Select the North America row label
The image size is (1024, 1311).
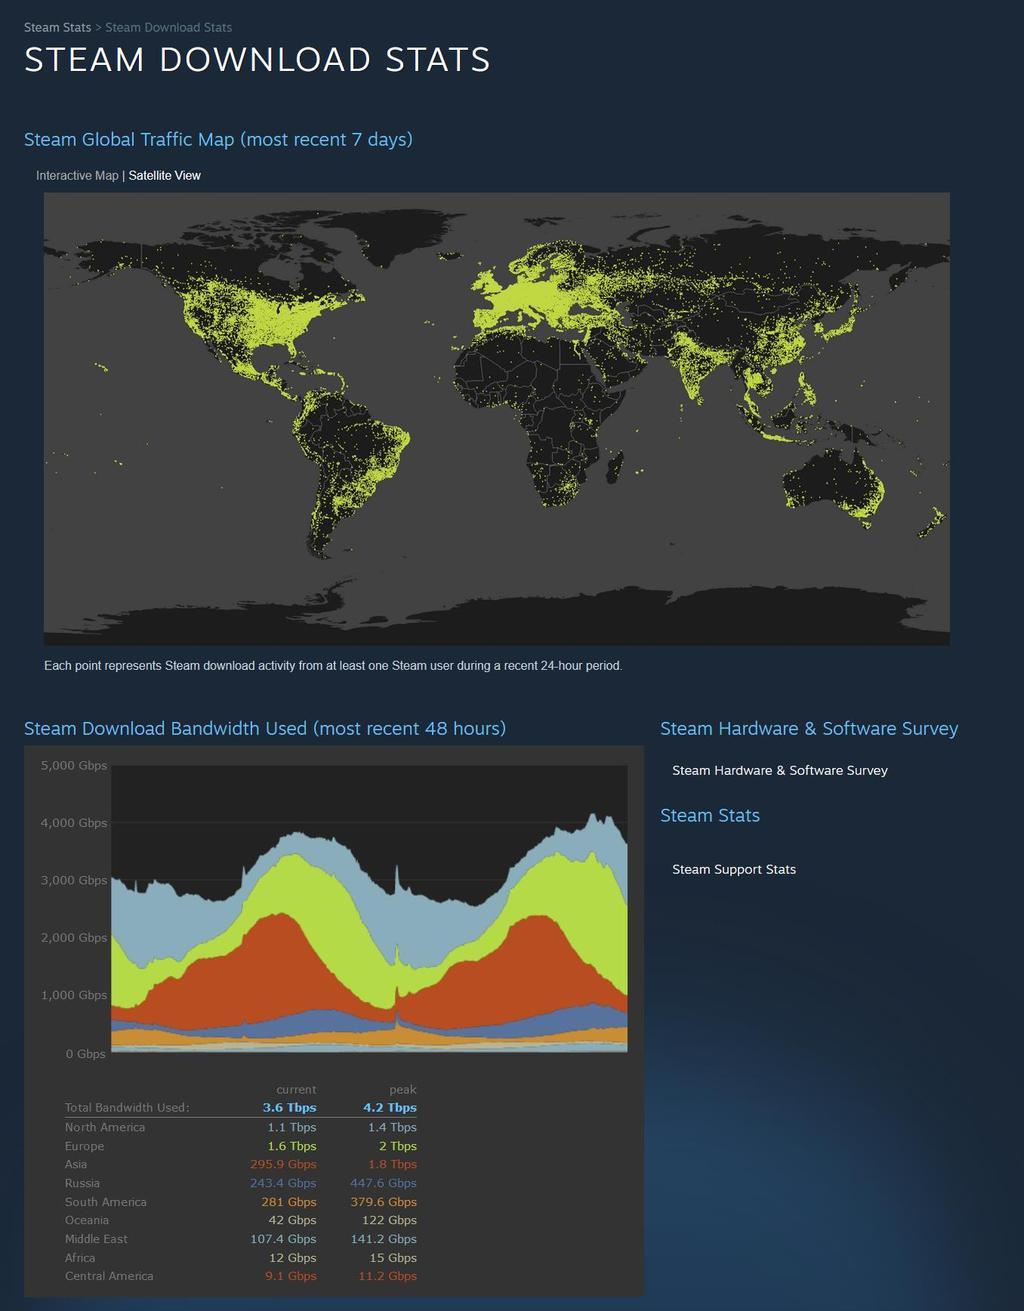click(105, 1127)
